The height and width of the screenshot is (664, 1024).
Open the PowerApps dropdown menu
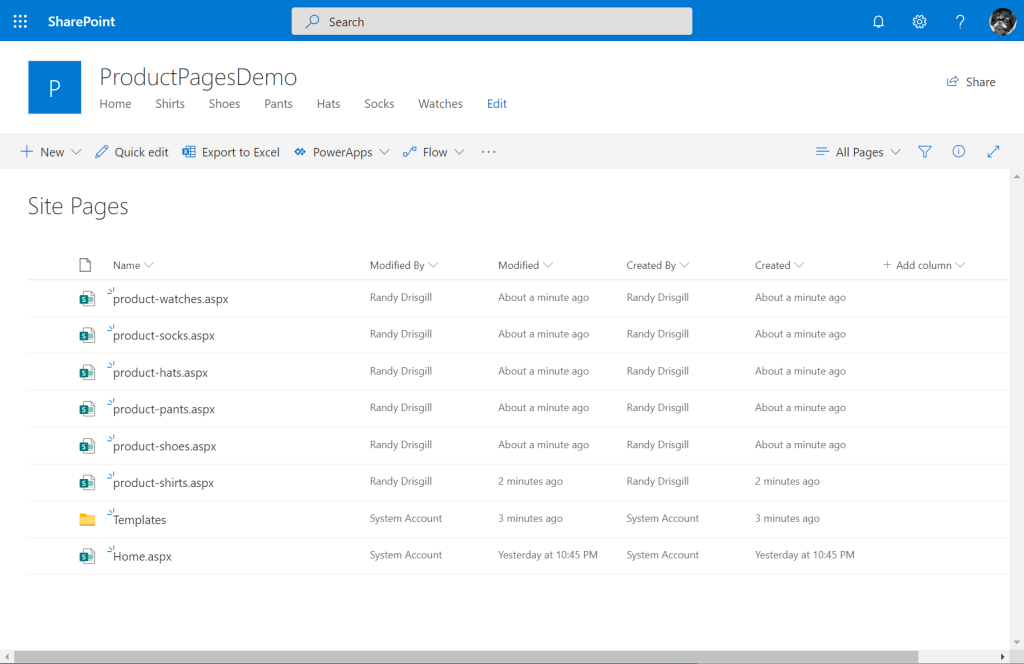point(342,152)
